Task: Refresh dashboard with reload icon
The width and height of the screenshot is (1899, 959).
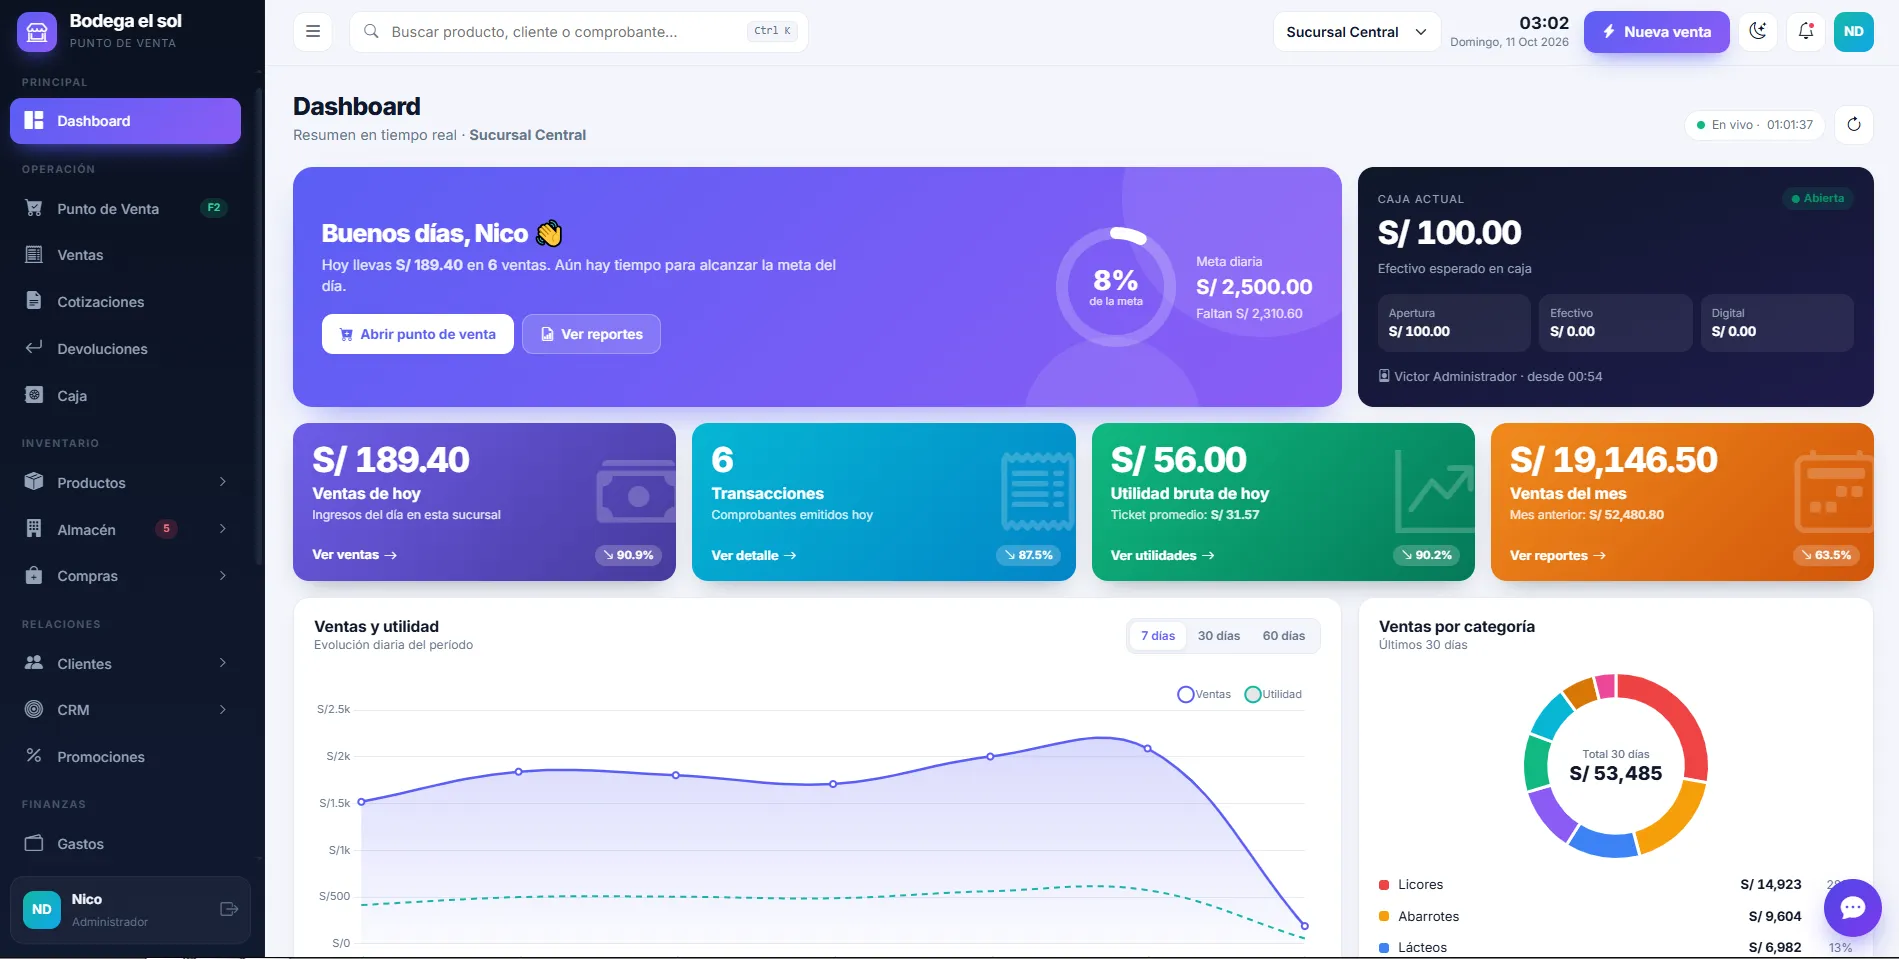Action: tap(1853, 124)
